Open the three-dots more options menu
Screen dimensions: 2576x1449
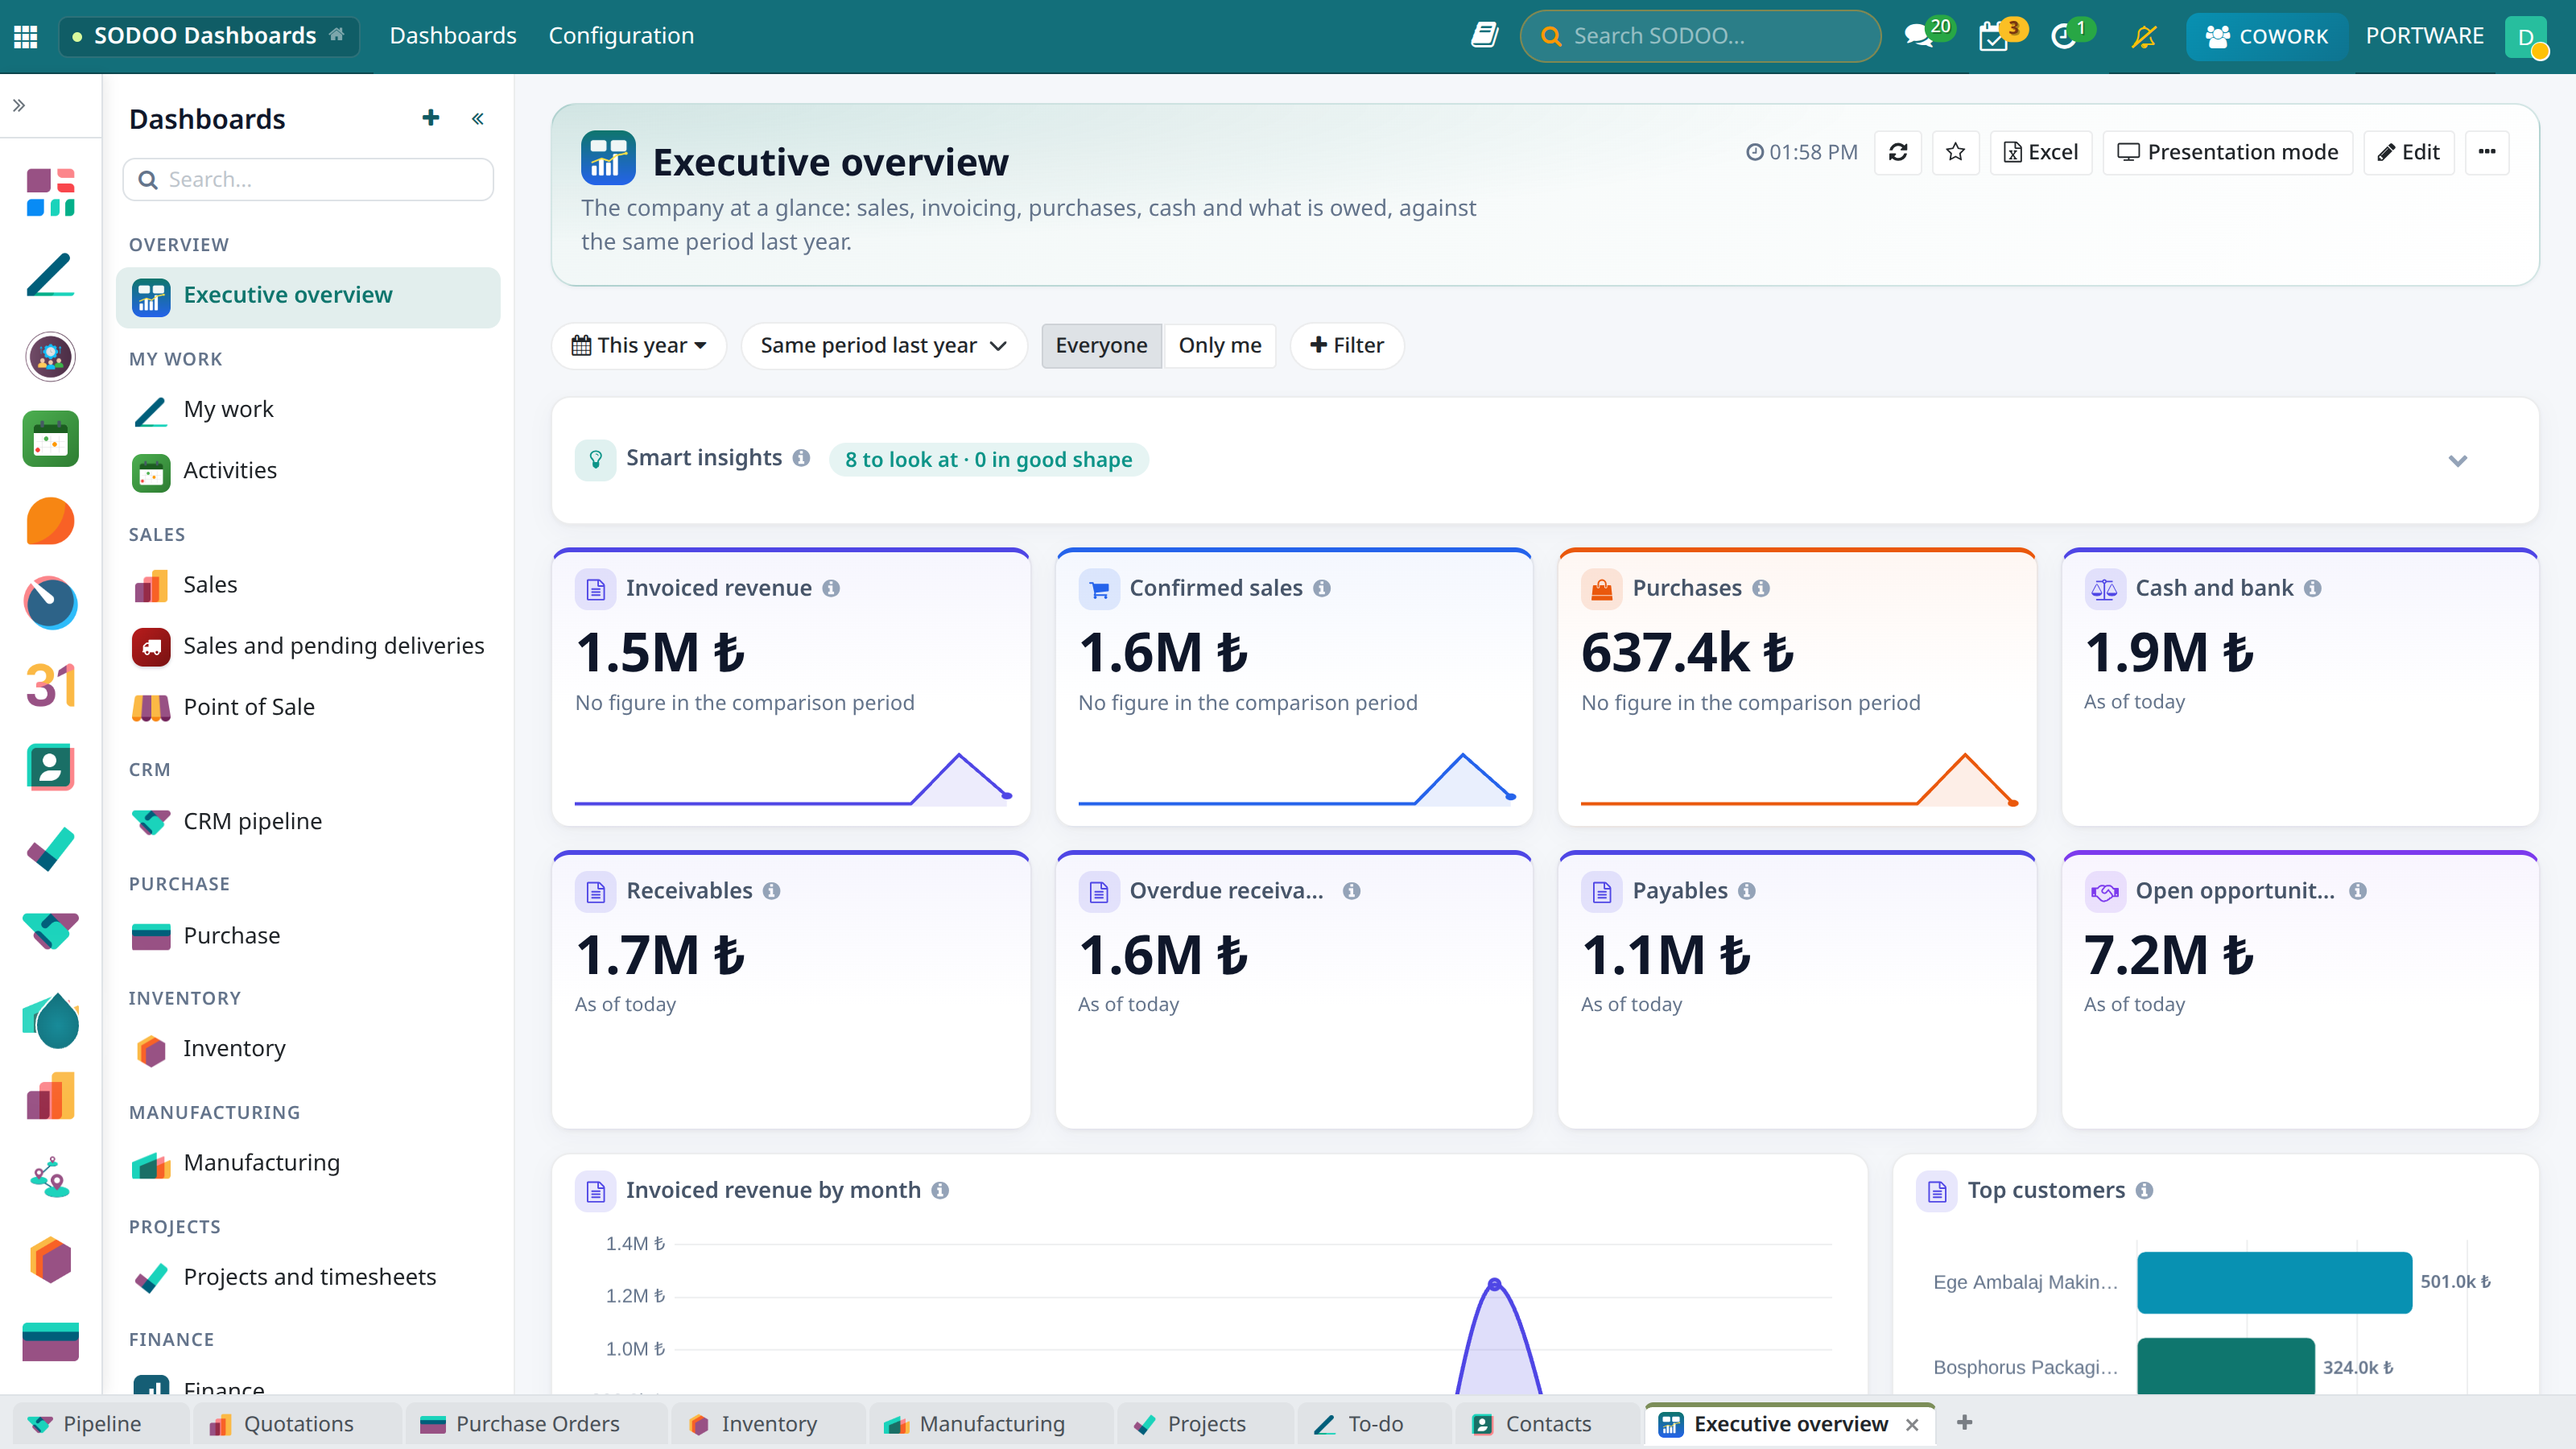coord(2486,152)
